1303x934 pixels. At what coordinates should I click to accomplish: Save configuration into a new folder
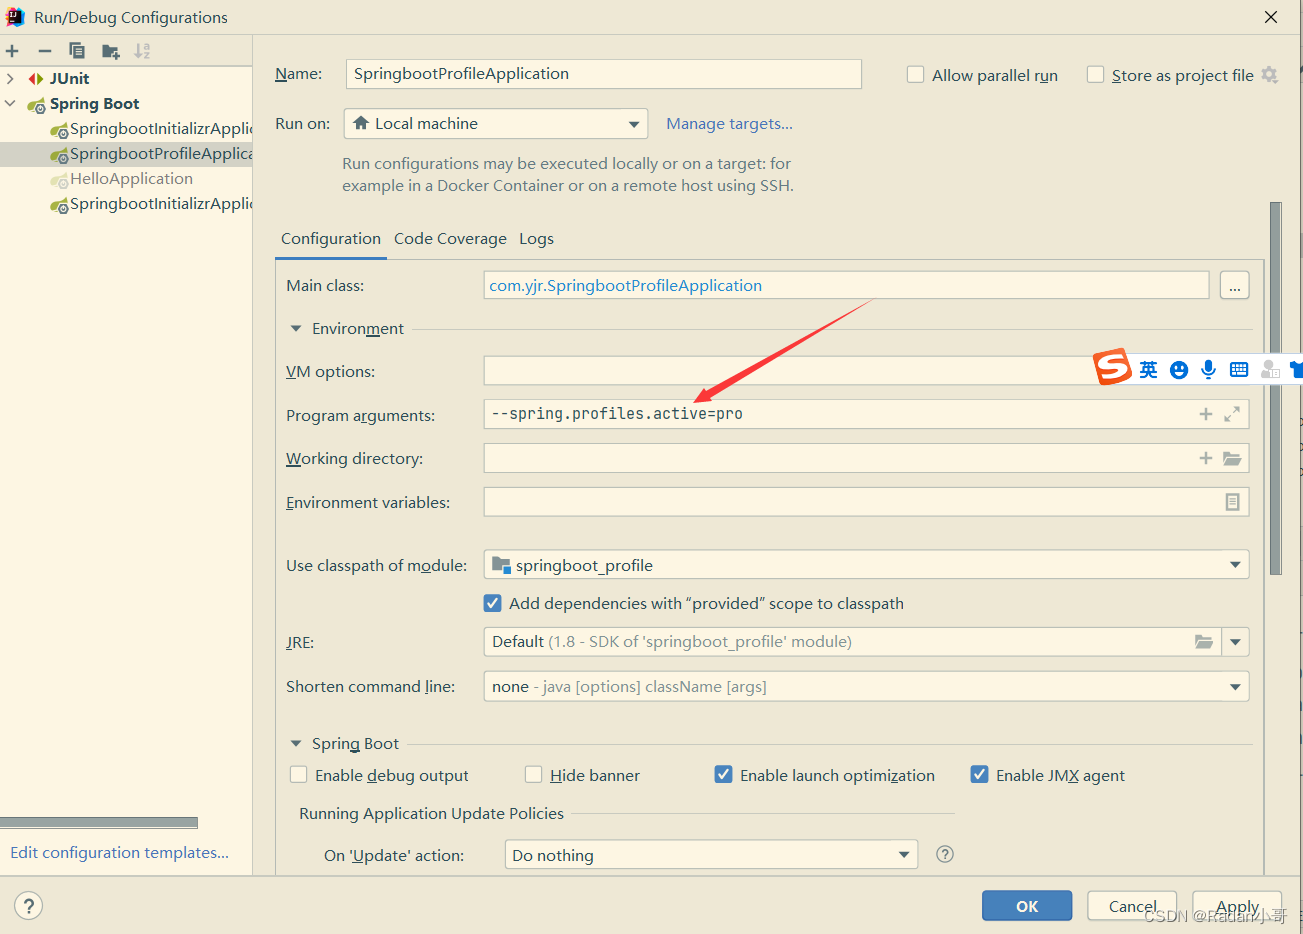tap(110, 51)
